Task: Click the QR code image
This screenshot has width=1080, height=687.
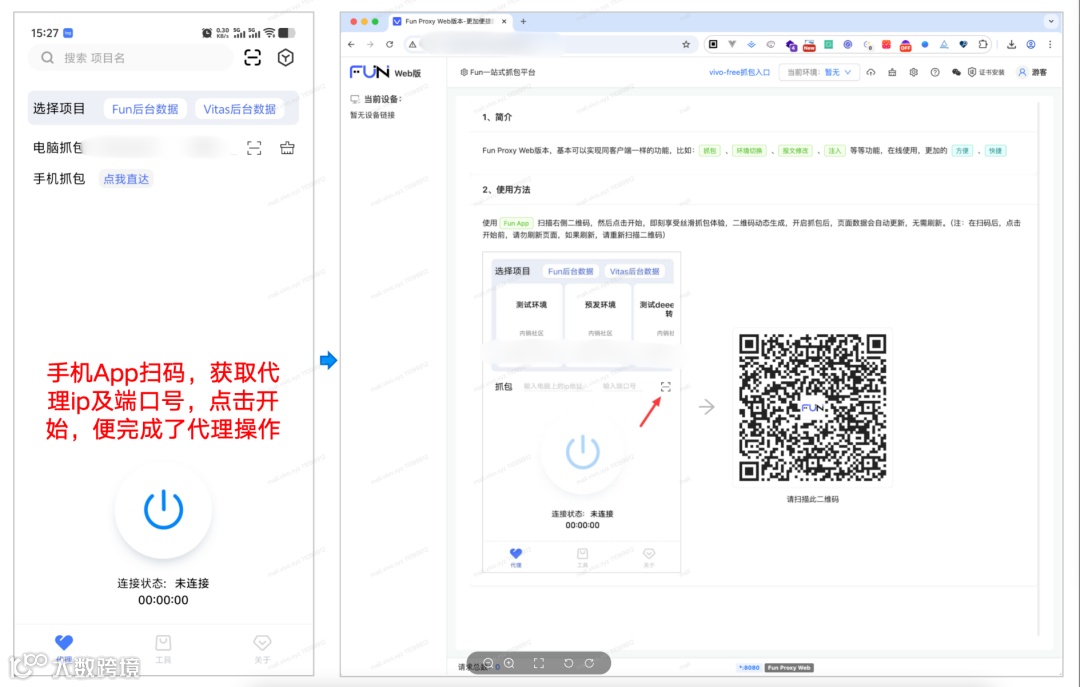Action: click(813, 407)
